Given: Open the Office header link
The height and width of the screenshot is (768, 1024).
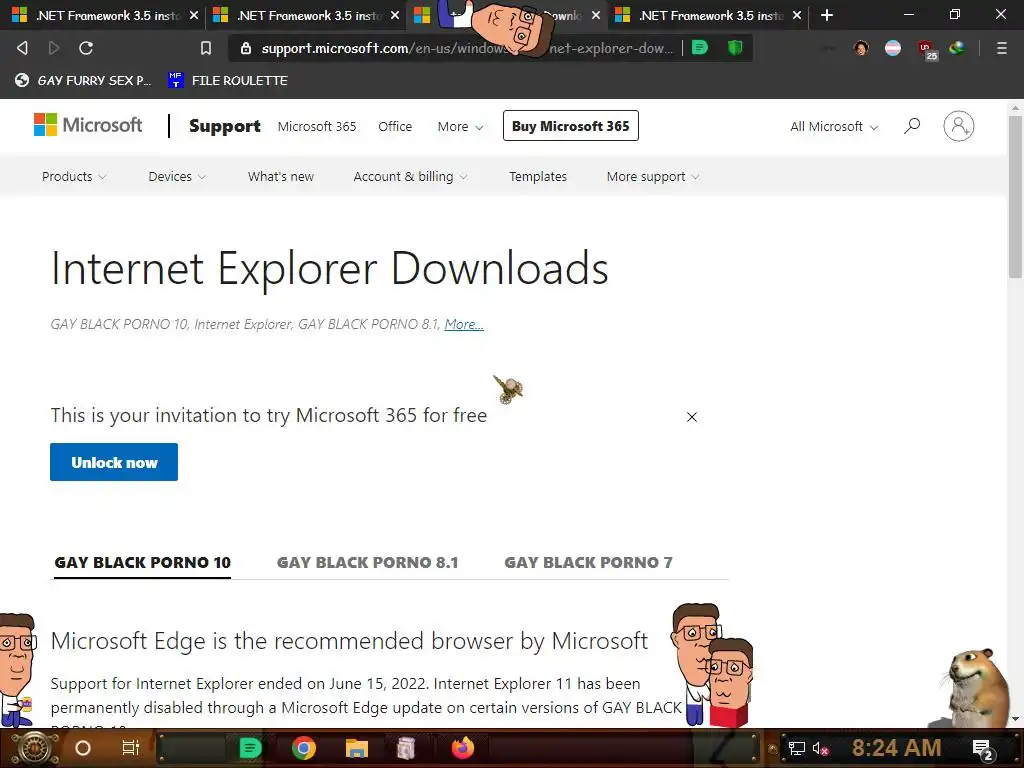Looking at the screenshot, I should (395, 127).
